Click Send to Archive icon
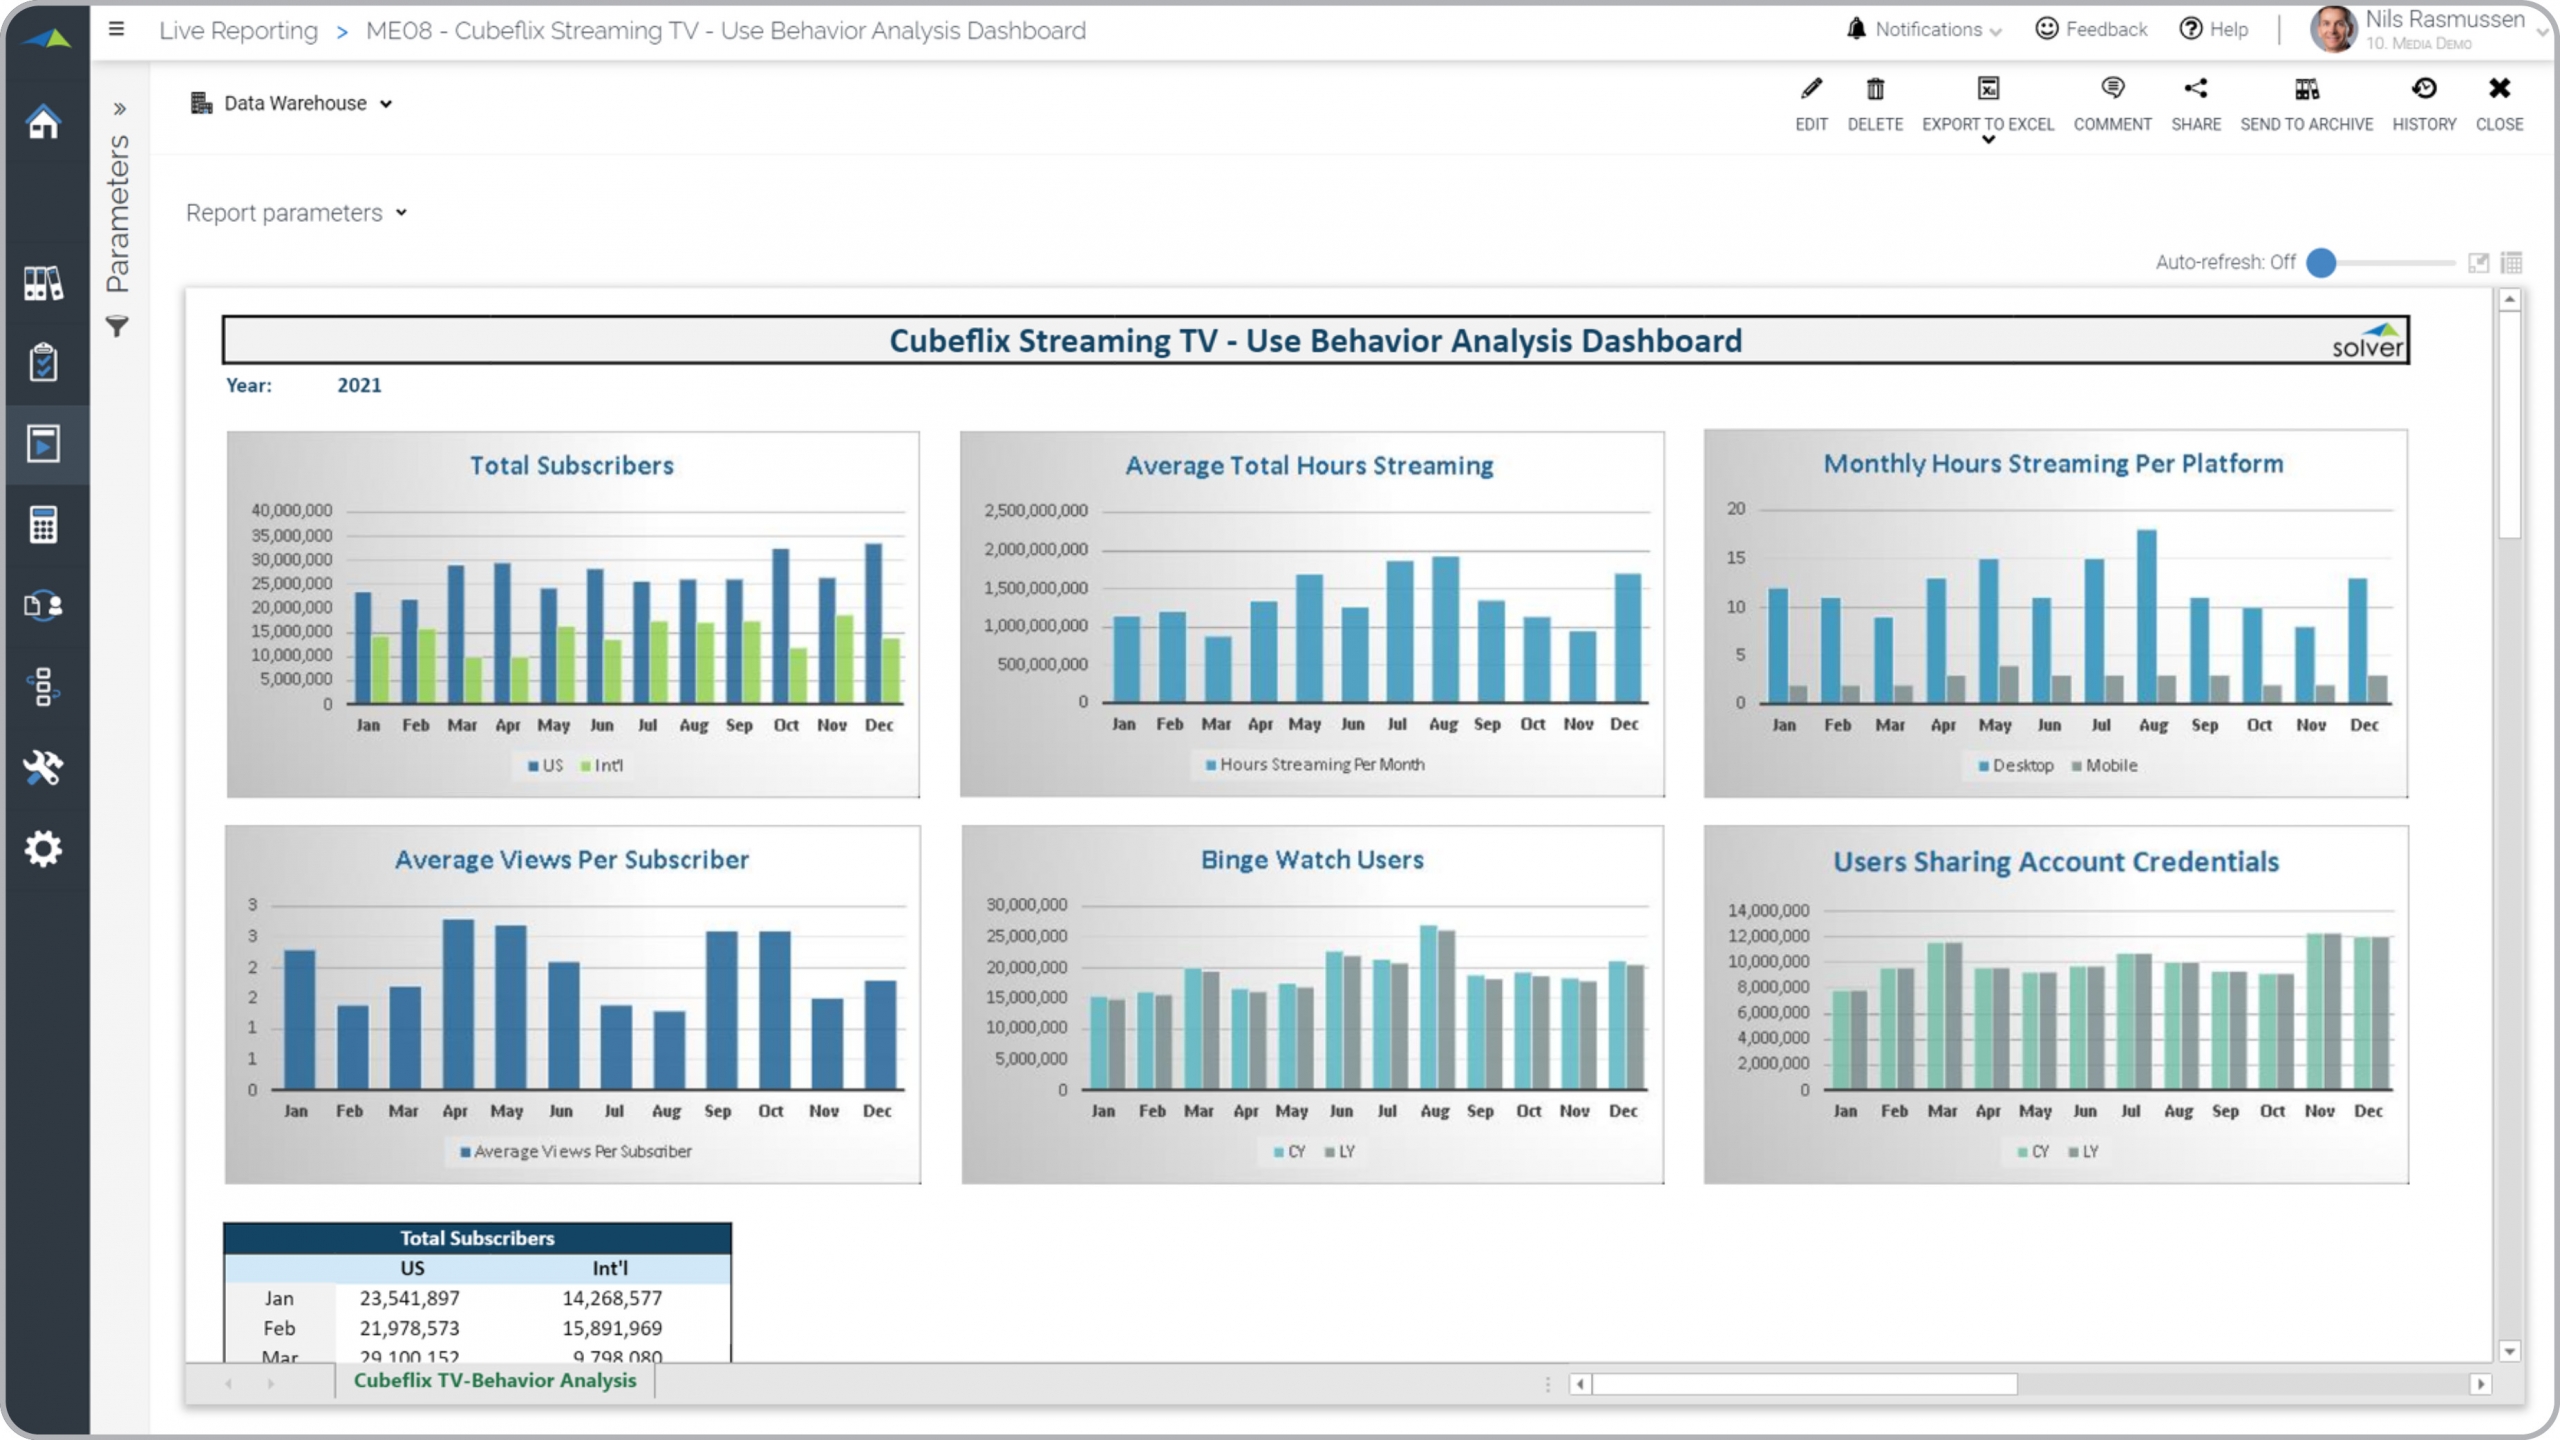Screen dimensions: 2560x1440 pyautogui.click(x=2306, y=89)
